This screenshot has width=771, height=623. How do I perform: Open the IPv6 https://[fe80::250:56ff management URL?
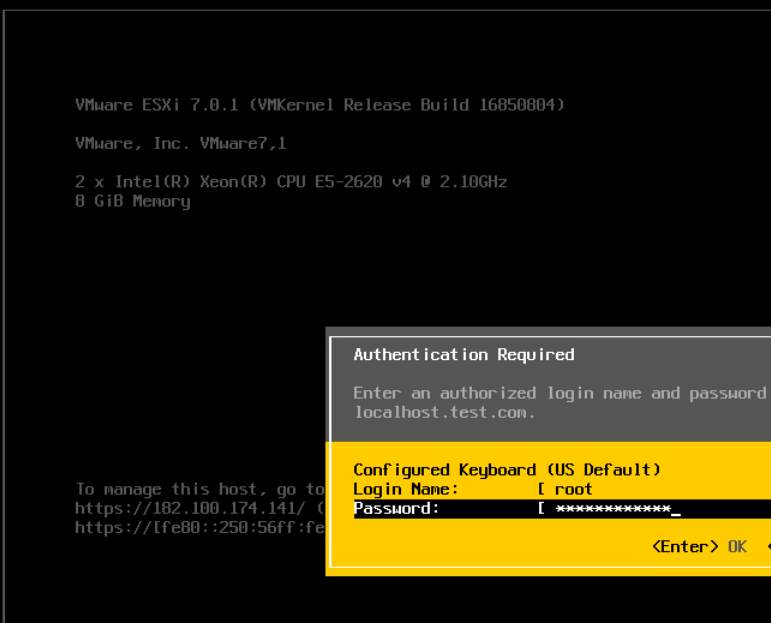[200, 527]
